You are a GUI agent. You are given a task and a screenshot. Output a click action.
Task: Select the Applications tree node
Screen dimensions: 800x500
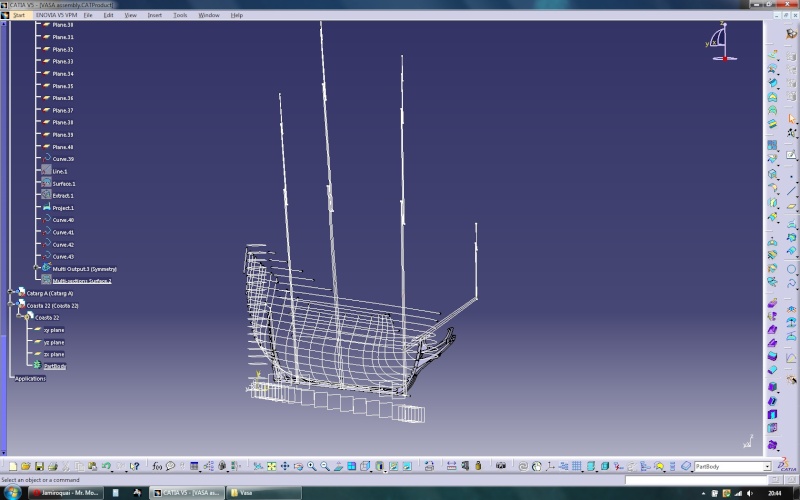[30, 379]
